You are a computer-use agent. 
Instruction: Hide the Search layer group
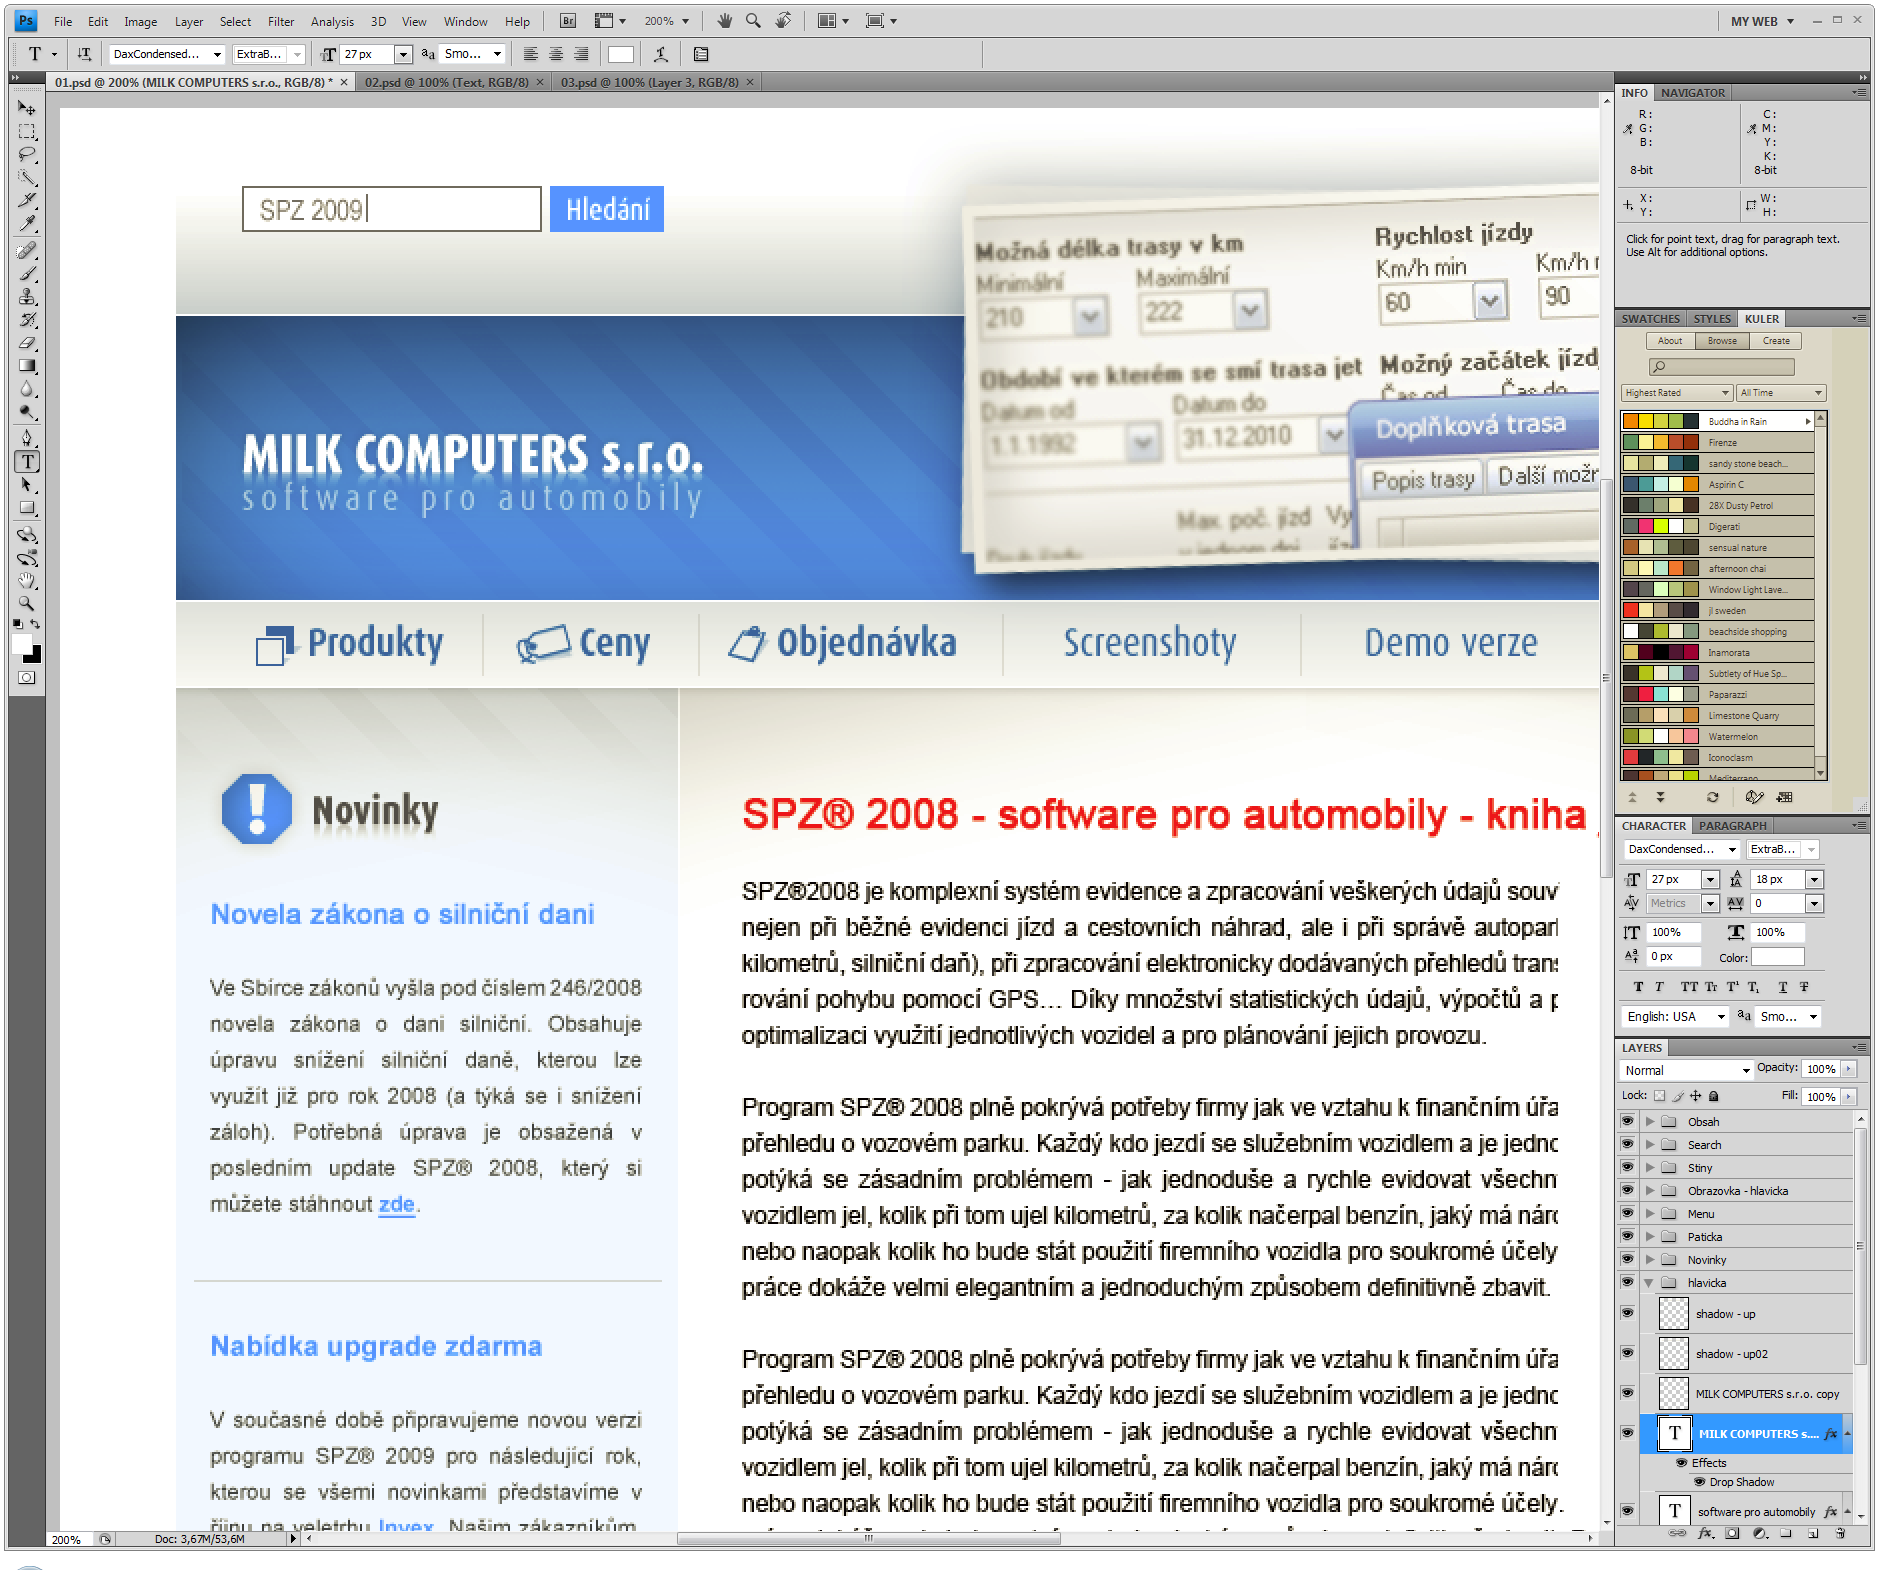point(1627,1144)
